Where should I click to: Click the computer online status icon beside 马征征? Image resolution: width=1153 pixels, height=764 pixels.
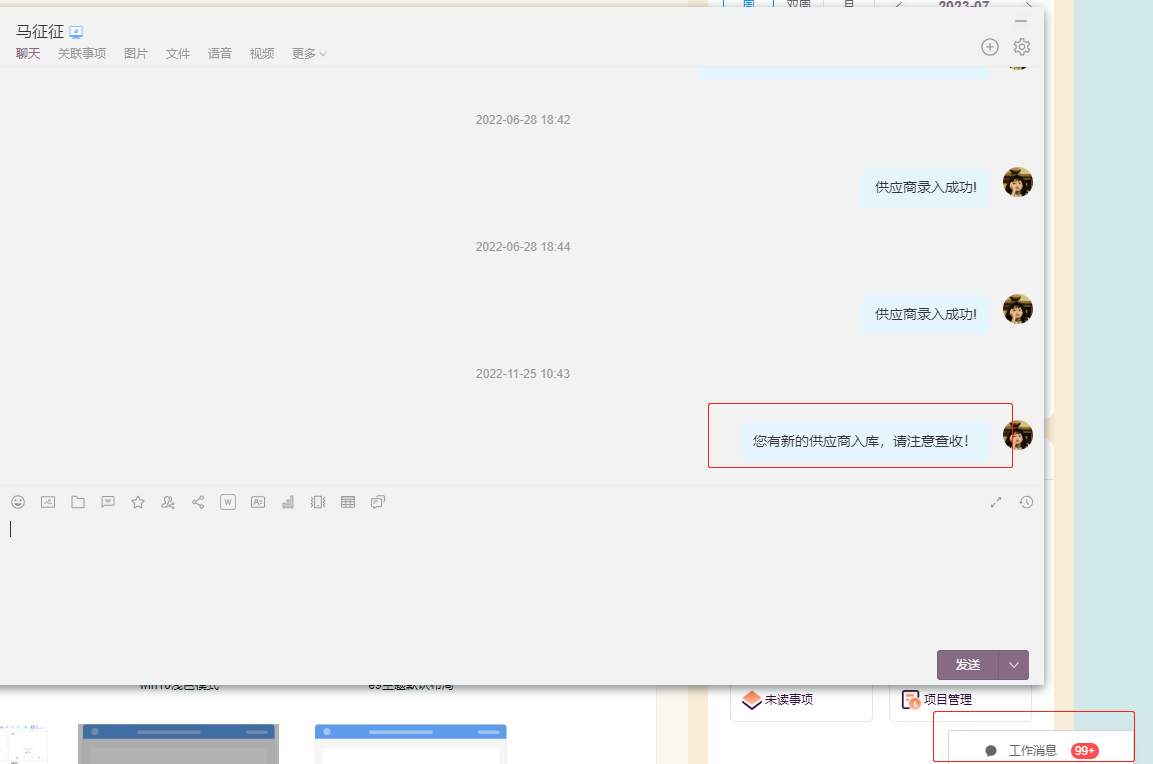tap(76, 32)
